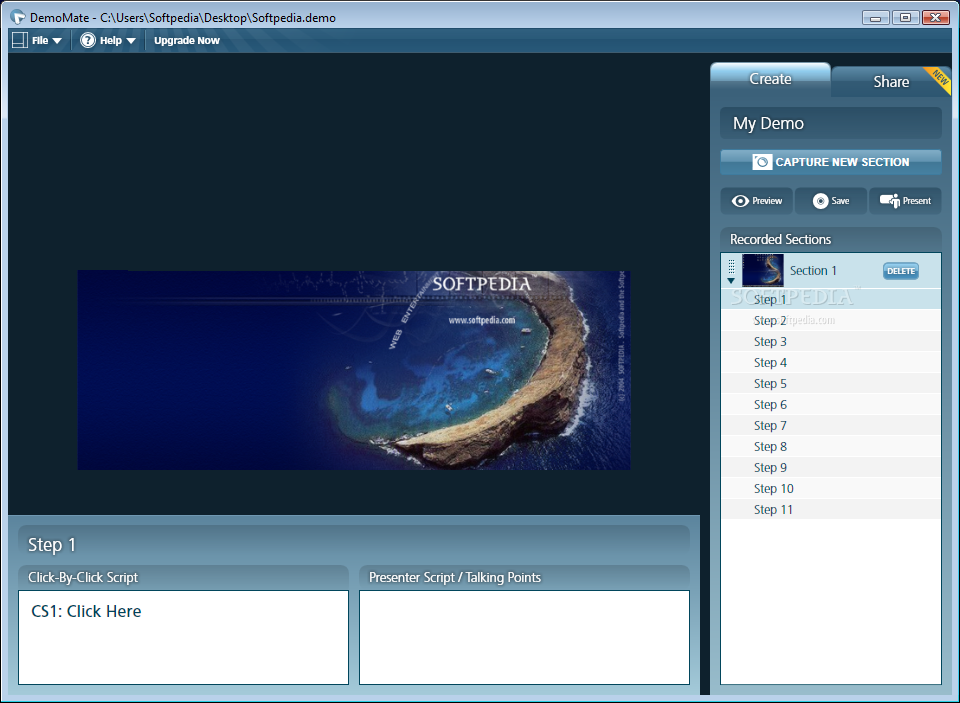Click the eye icon for Preview
The width and height of the screenshot is (960, 703).
tap(740, 201)
